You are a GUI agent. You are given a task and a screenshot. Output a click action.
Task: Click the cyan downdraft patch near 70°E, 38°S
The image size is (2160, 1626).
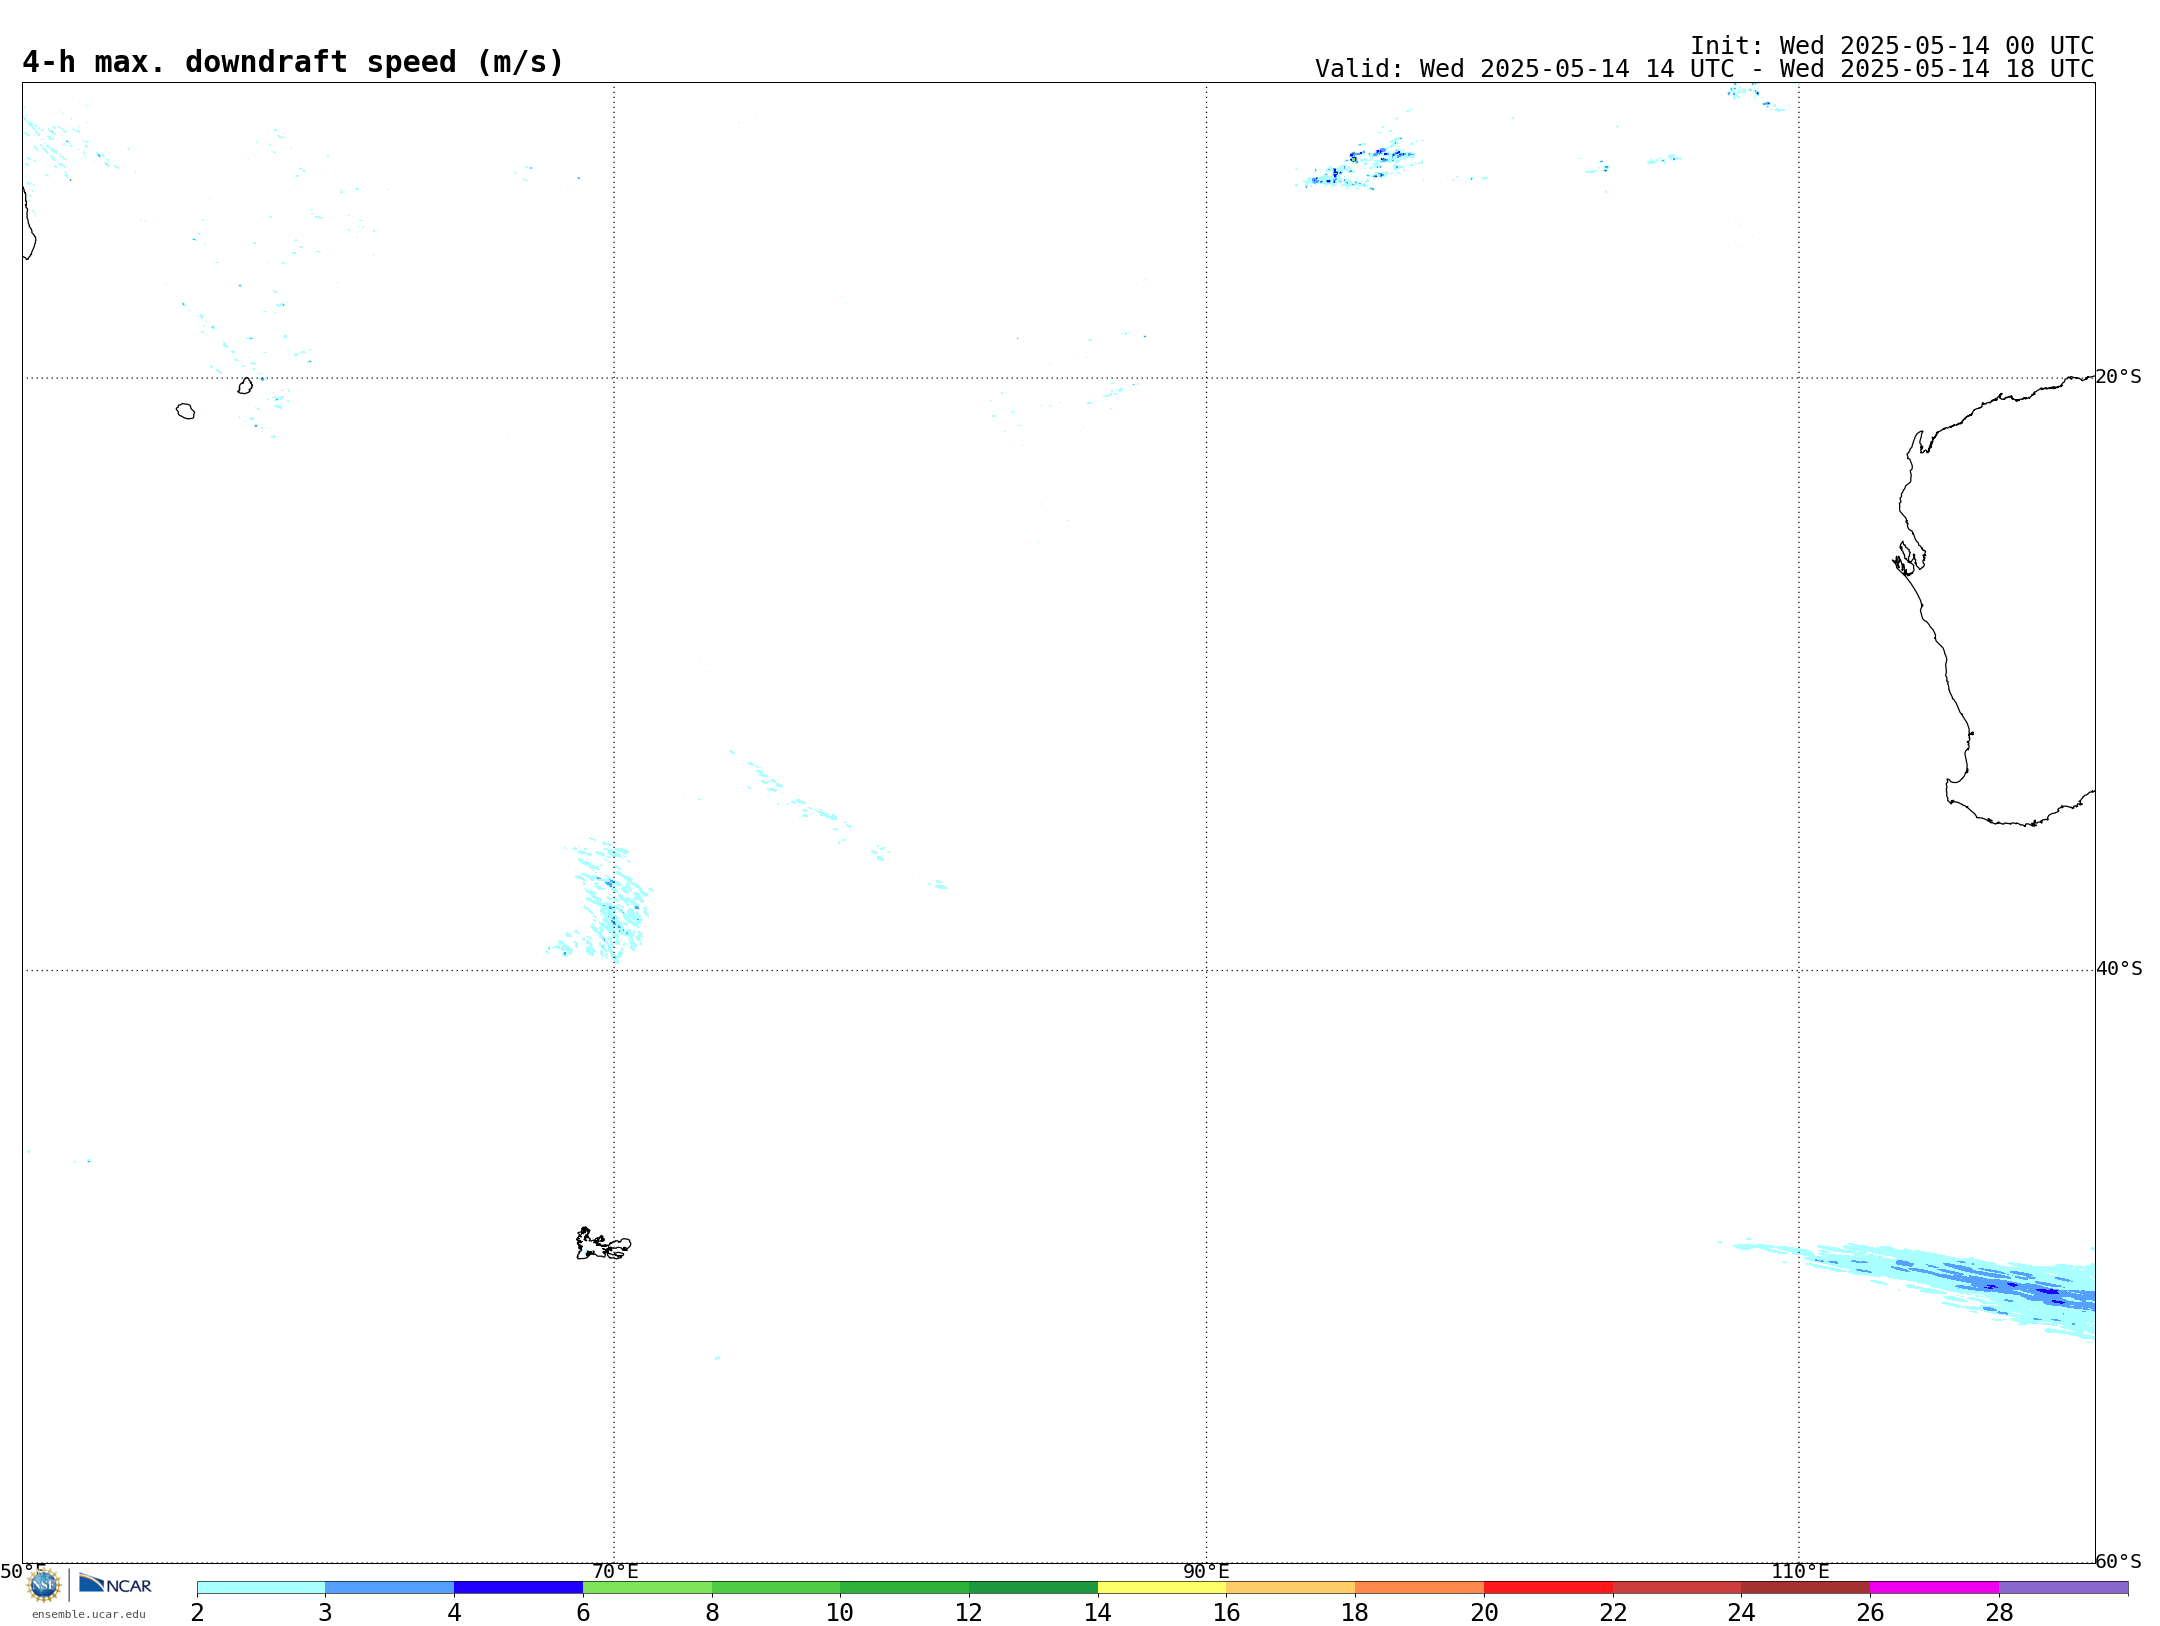[605, 902]
